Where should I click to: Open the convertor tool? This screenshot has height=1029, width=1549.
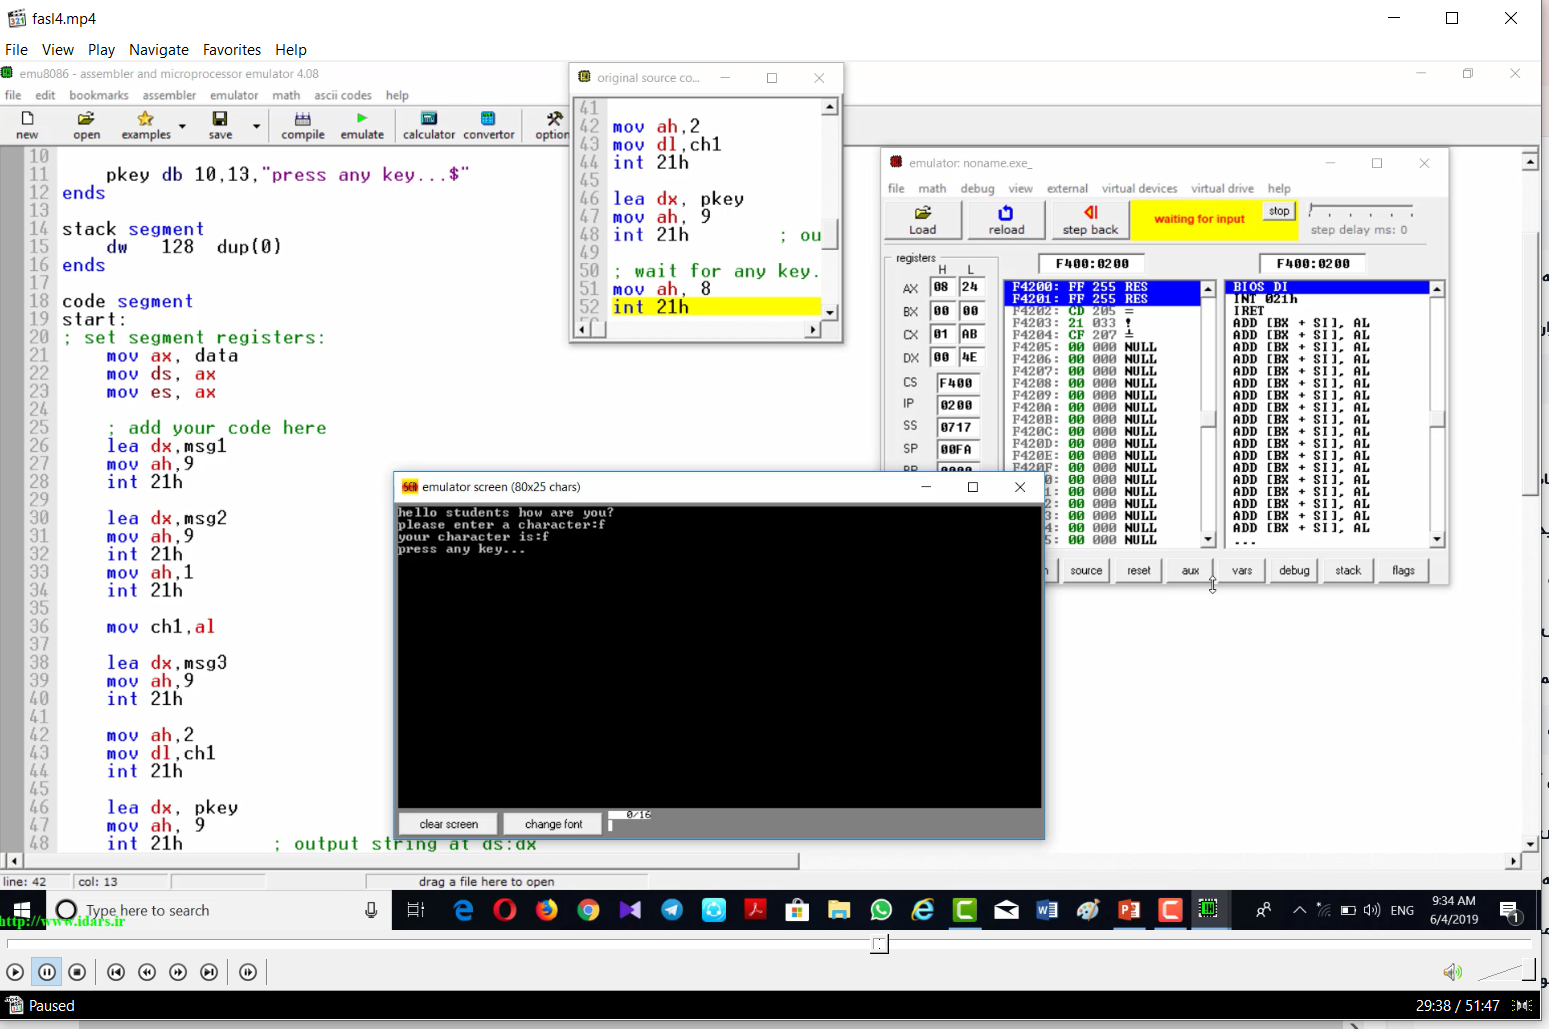(488, 125)
